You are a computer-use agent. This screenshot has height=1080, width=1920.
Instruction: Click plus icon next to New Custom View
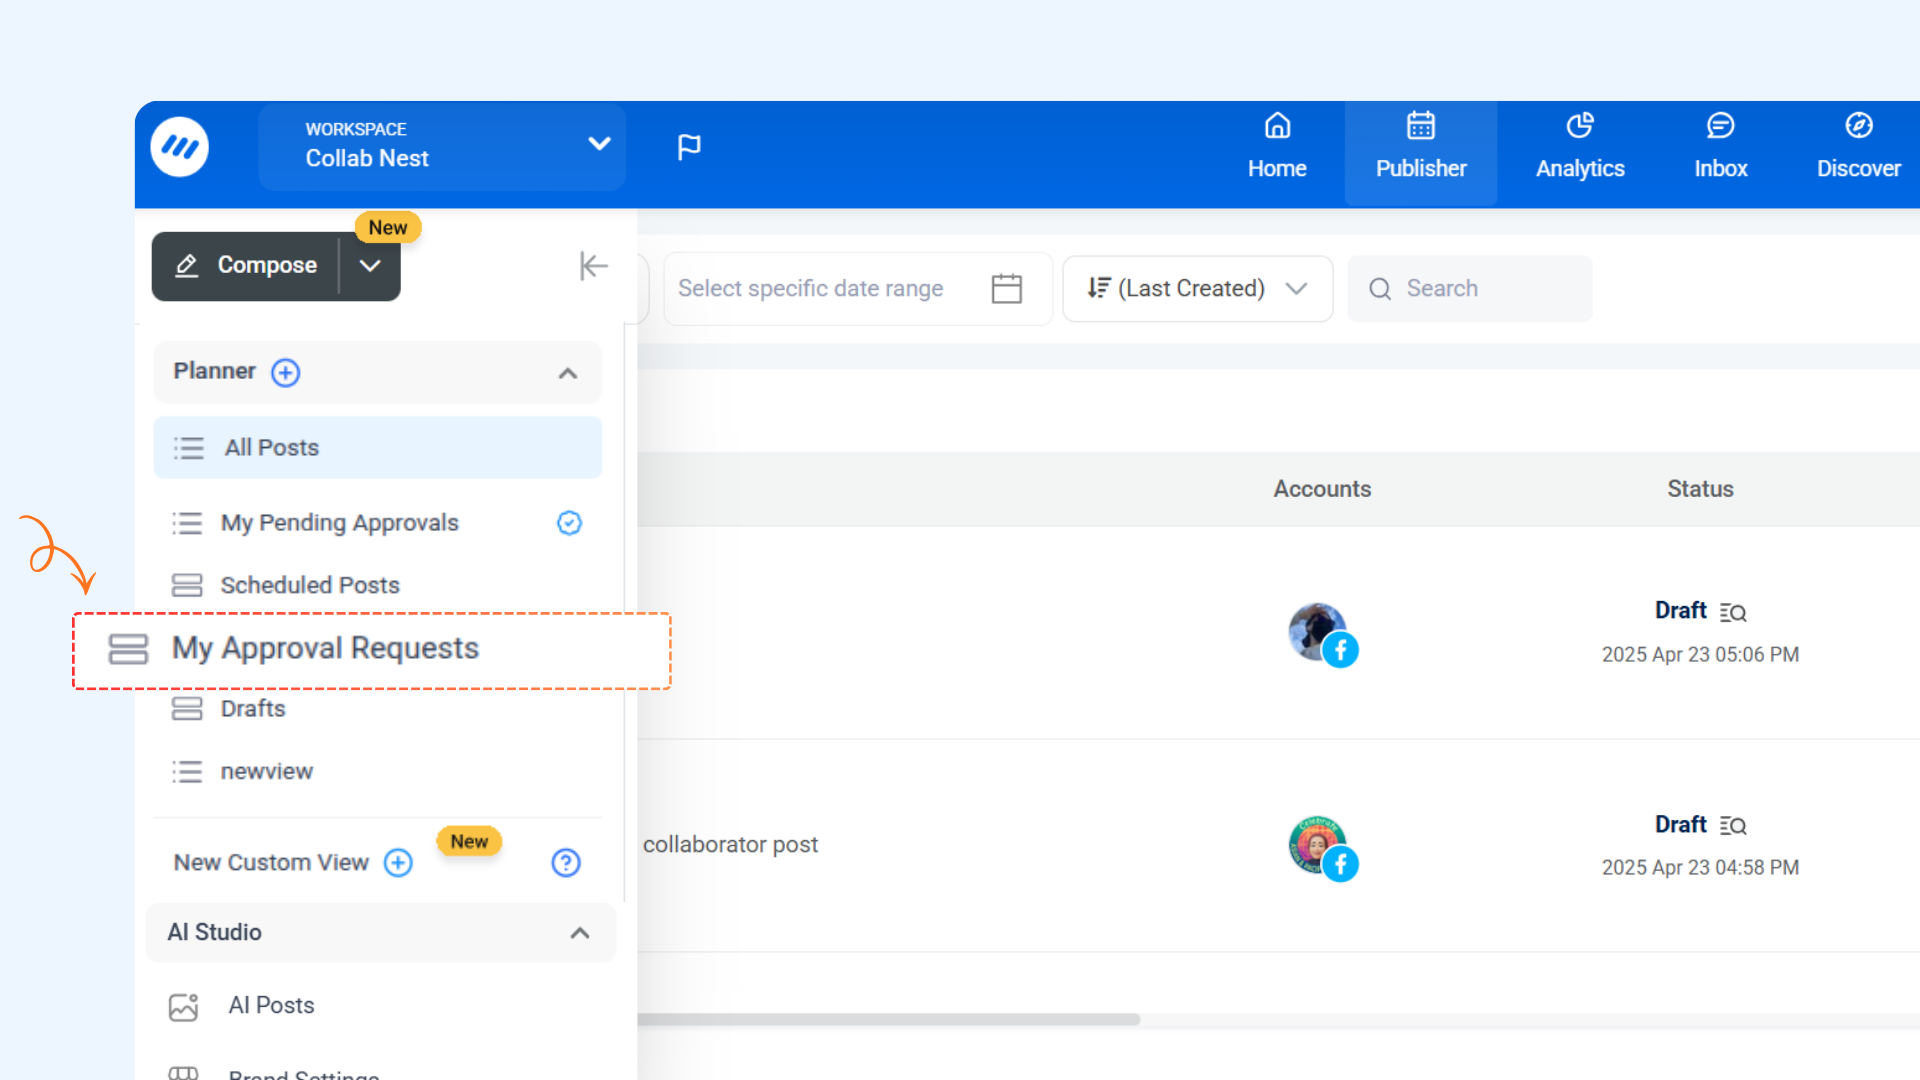pyautogui.click(x=398, y=863)
